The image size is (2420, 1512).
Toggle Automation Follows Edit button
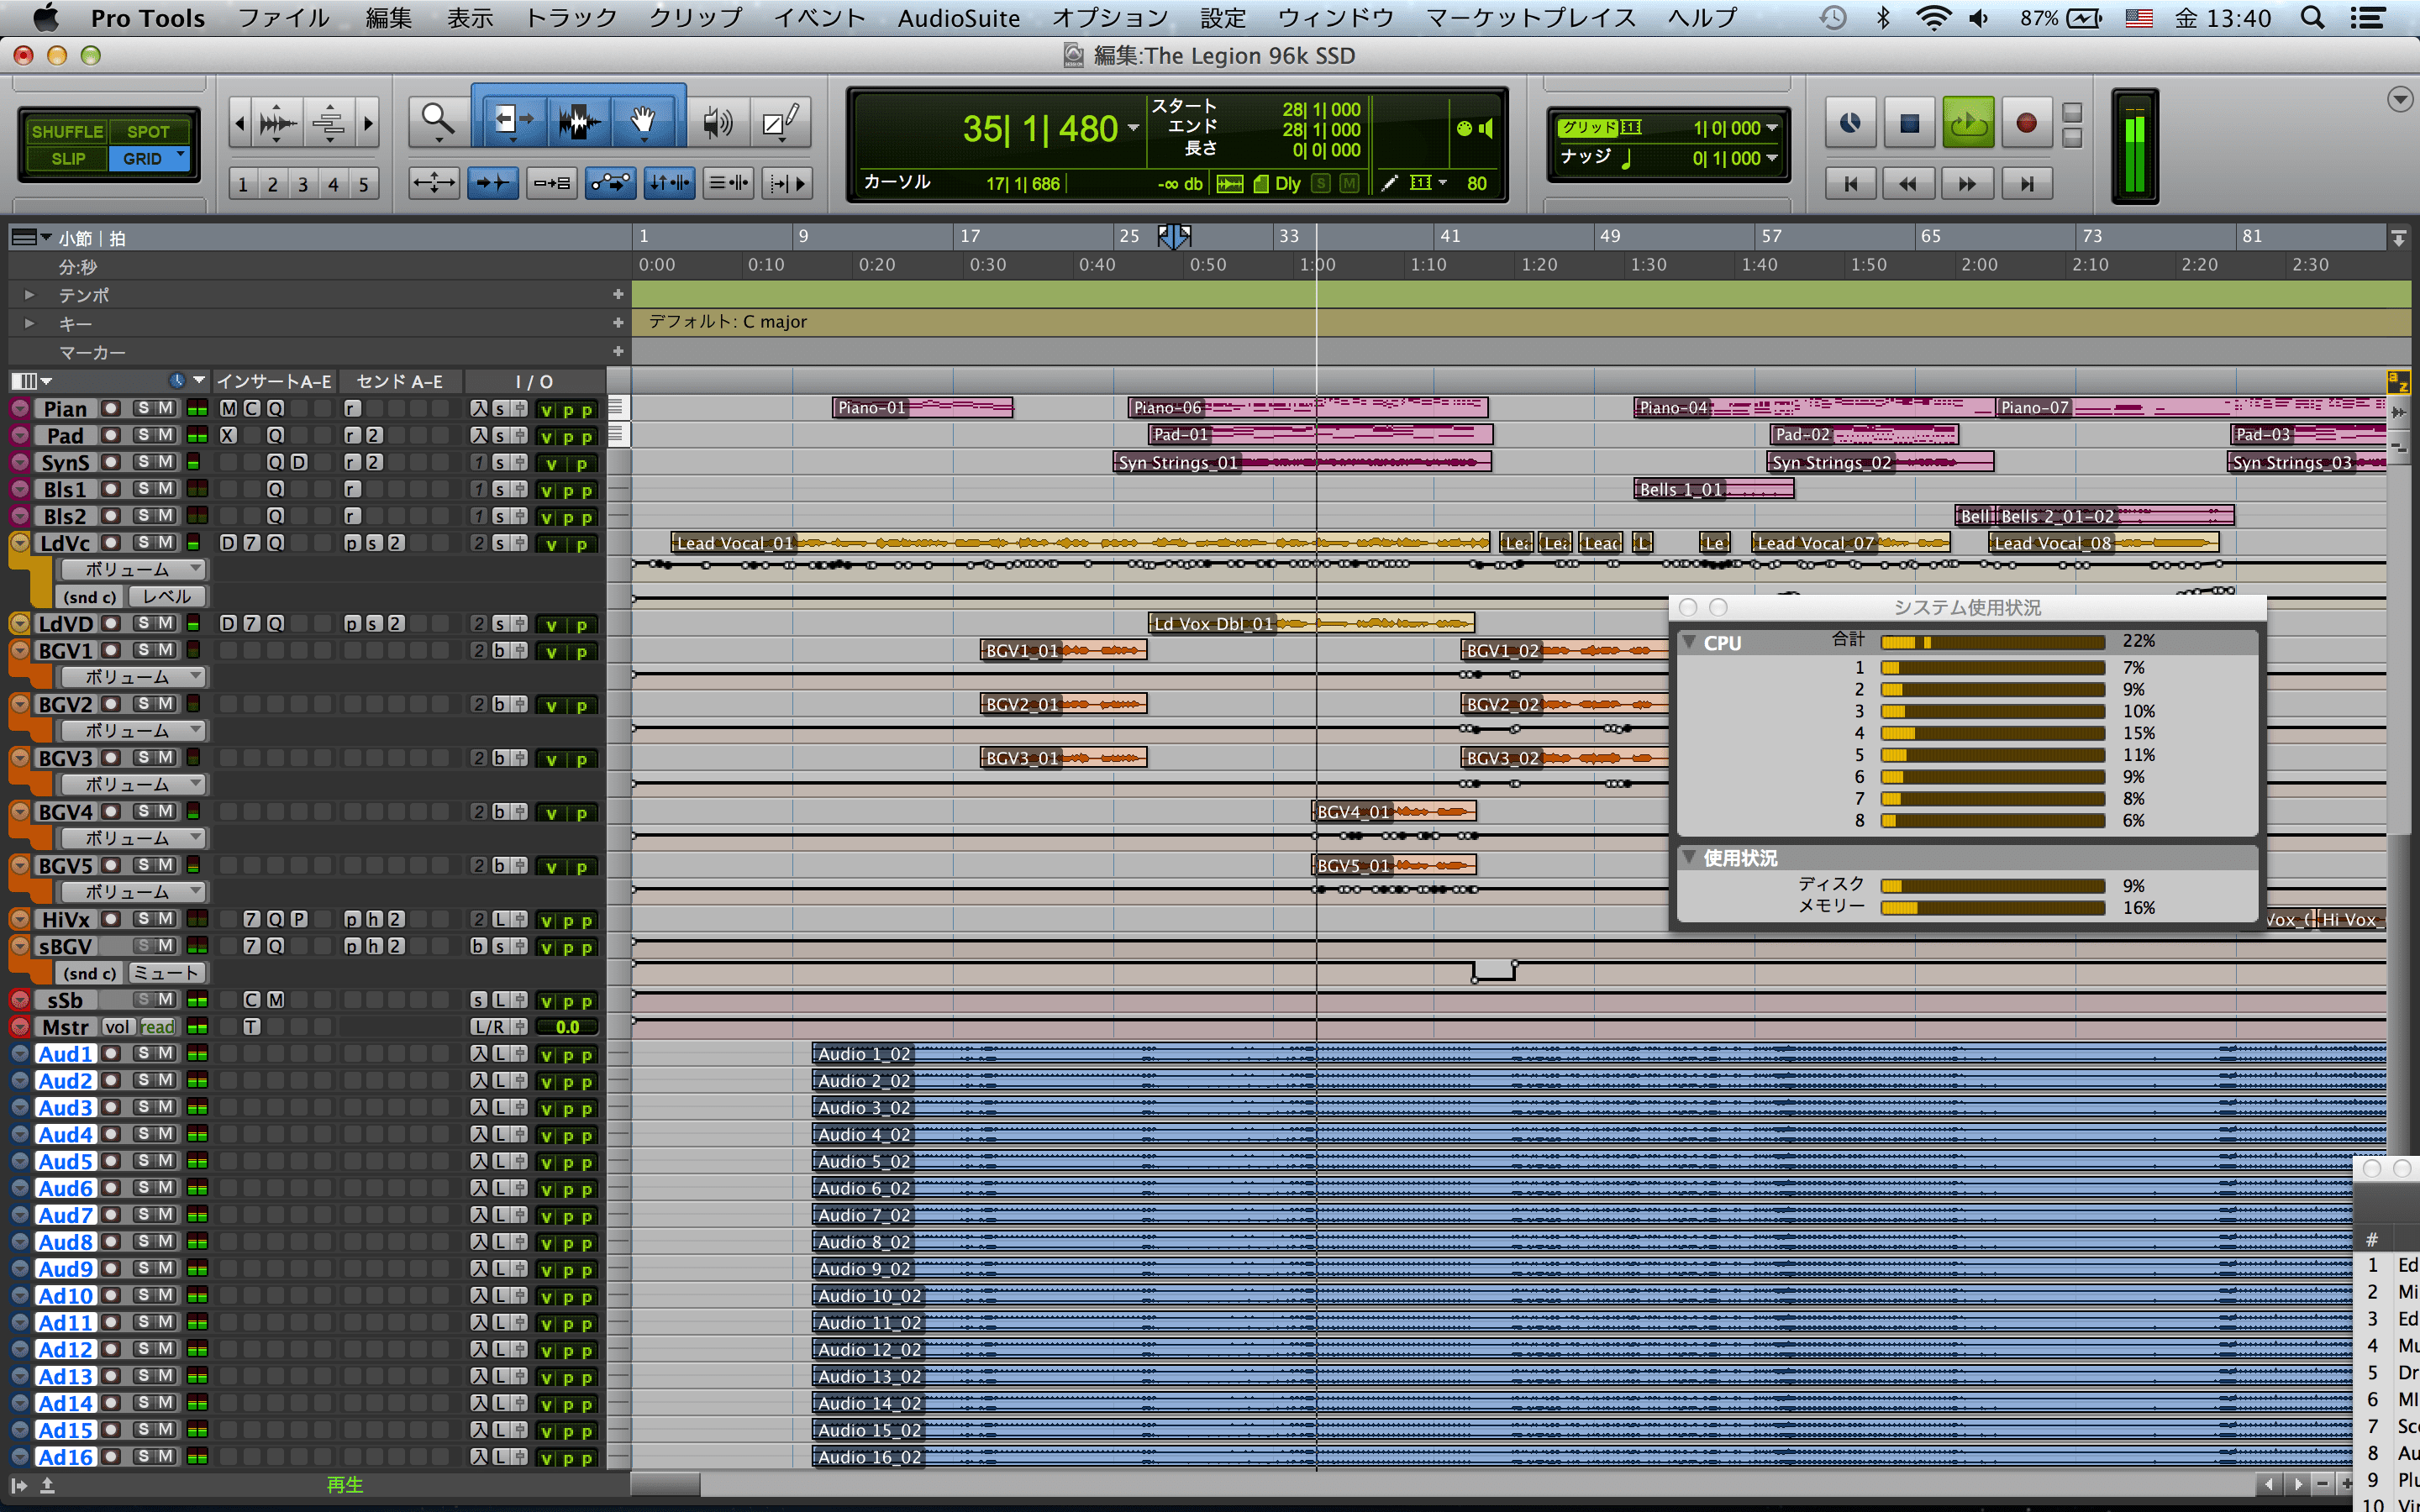pyautogui.click(x=610, y=183)
